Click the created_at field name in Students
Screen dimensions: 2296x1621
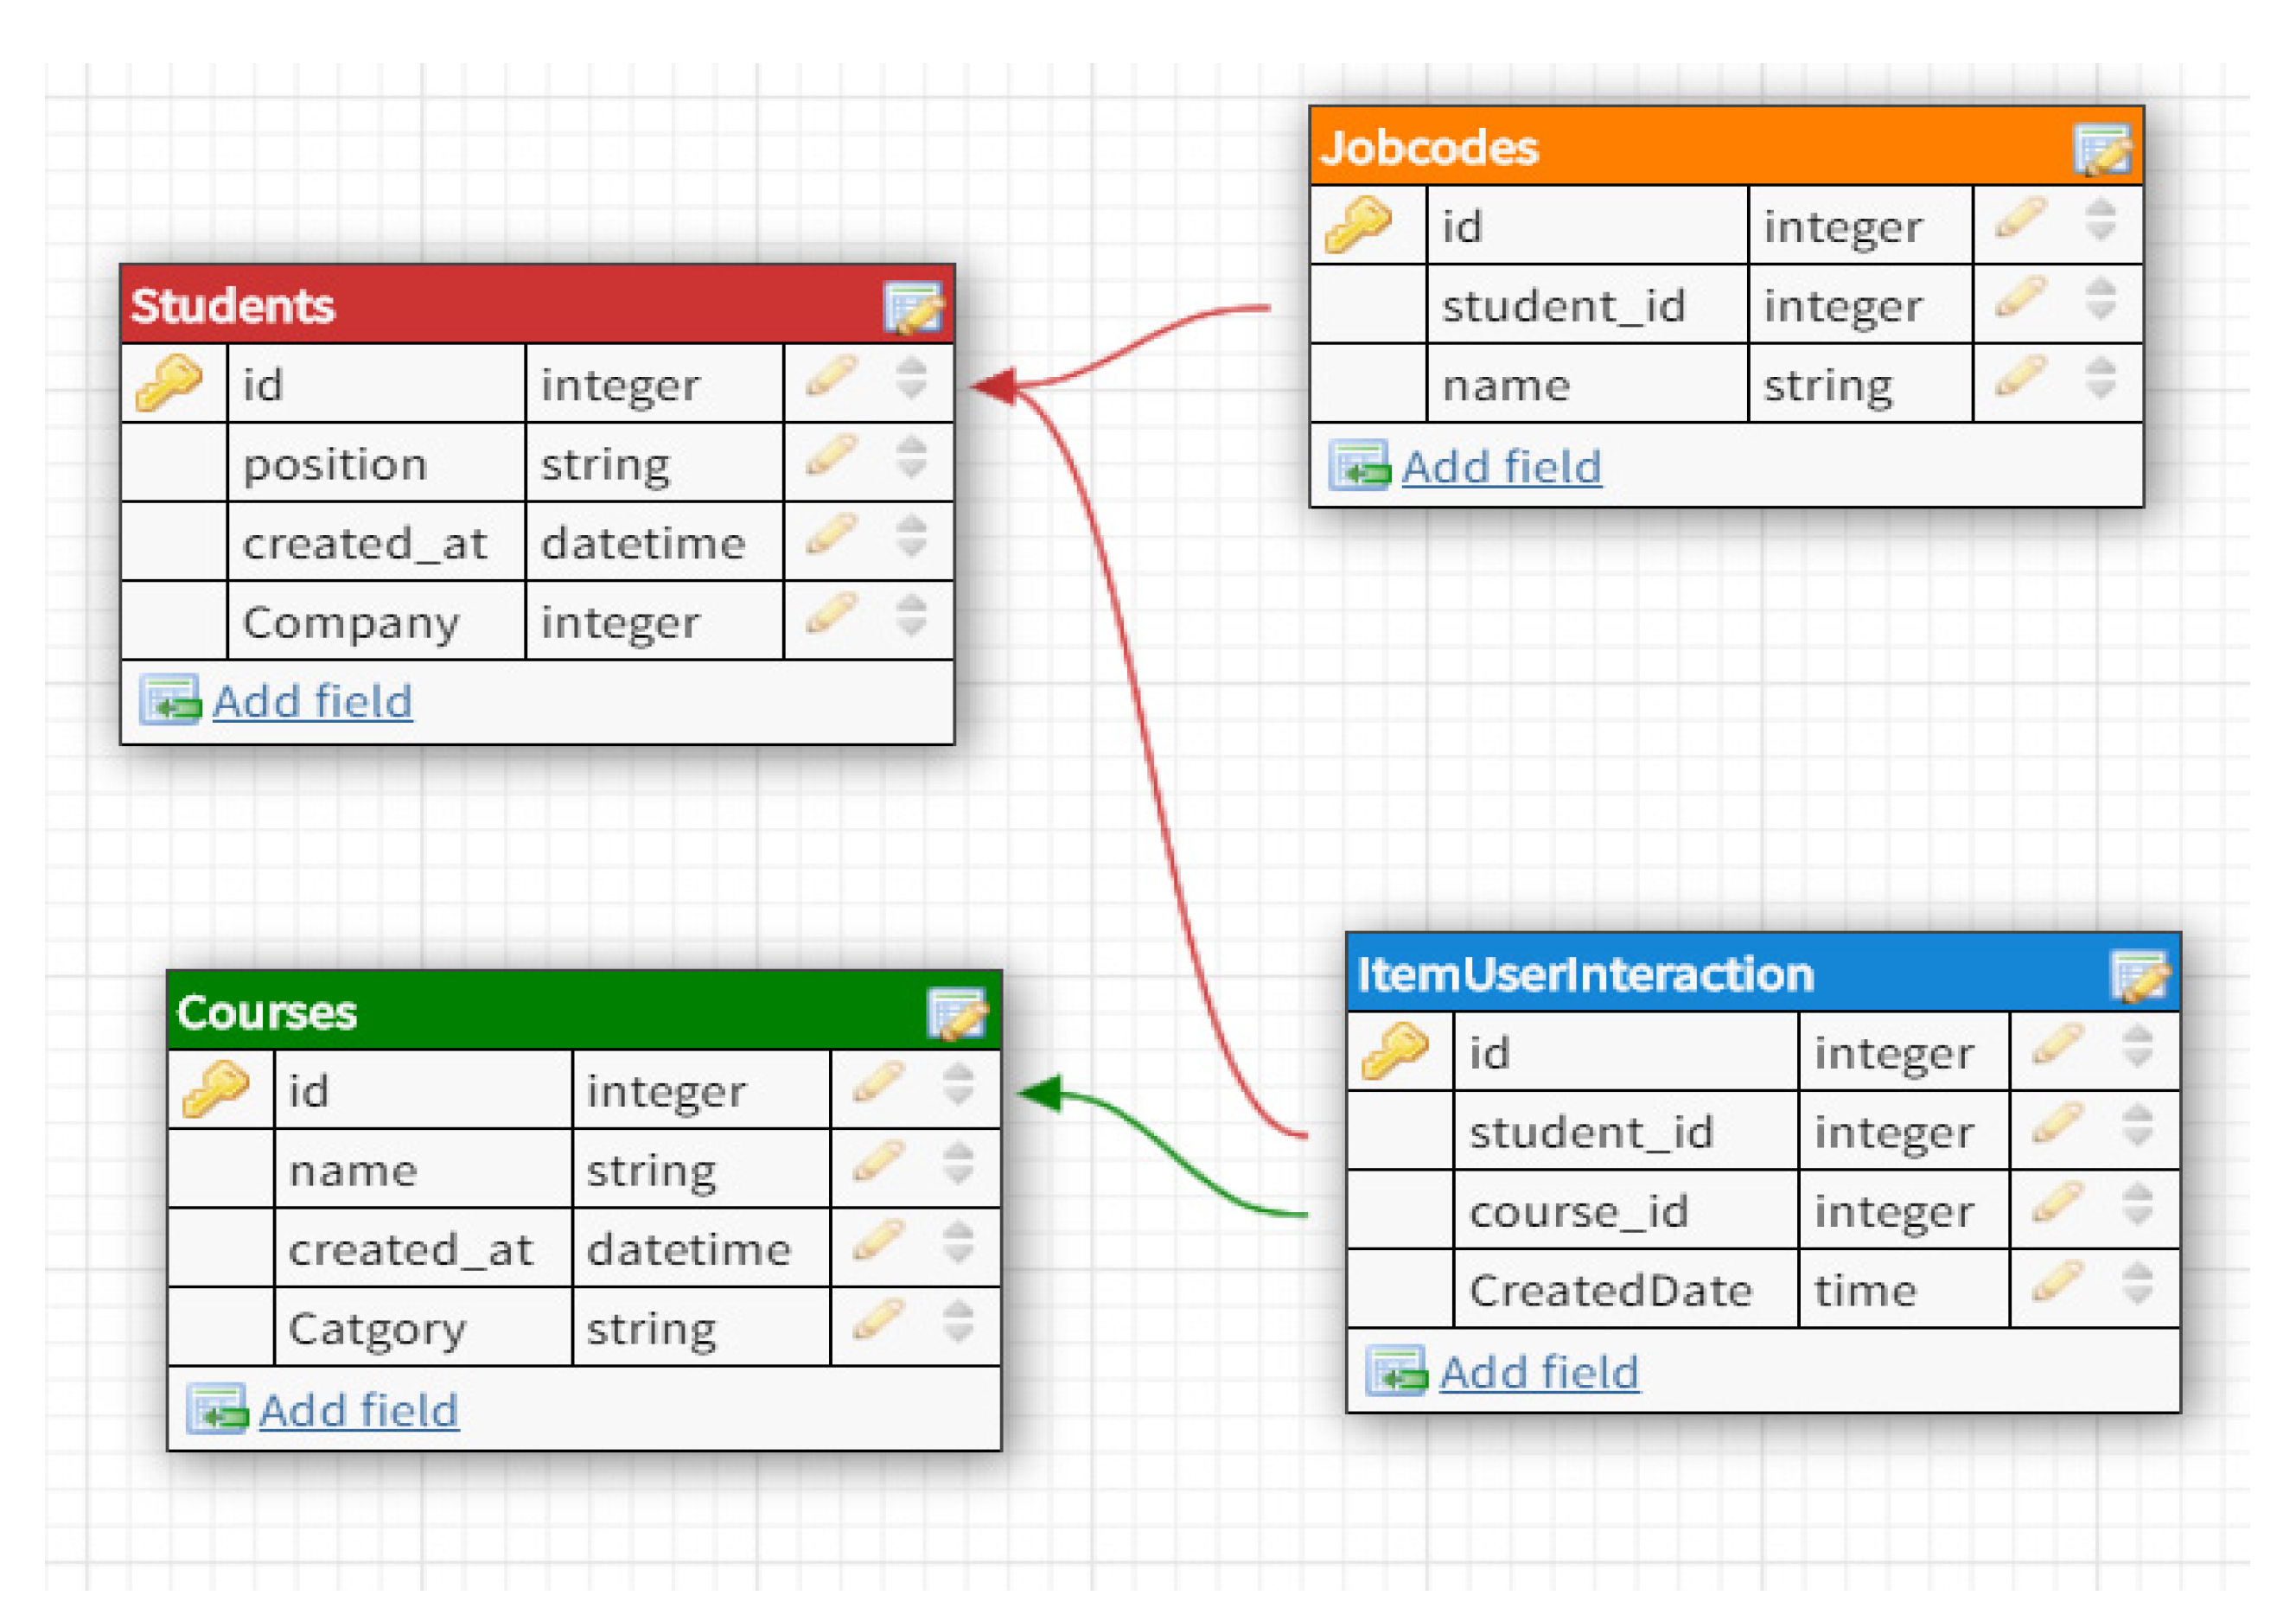point(365,544)
